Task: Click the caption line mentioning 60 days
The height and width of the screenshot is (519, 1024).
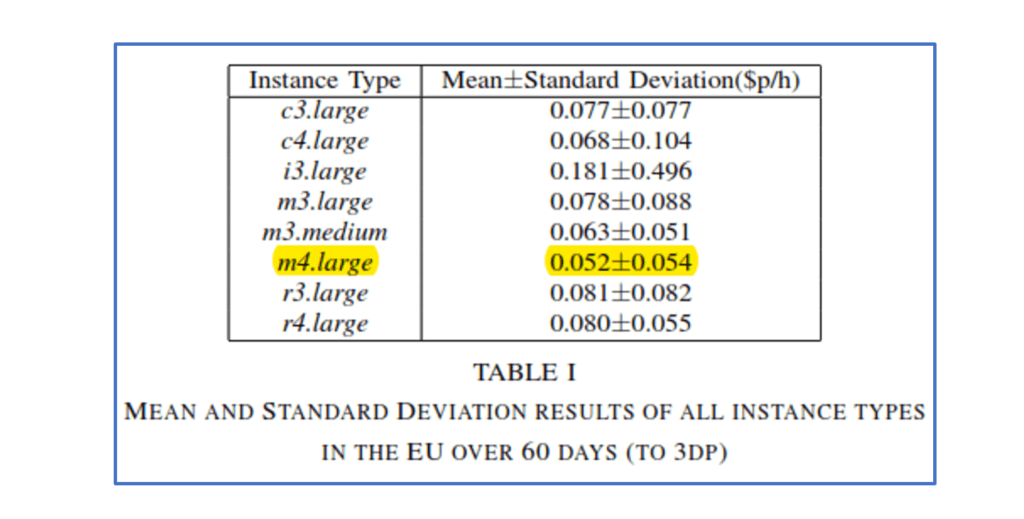Action: 524,452
